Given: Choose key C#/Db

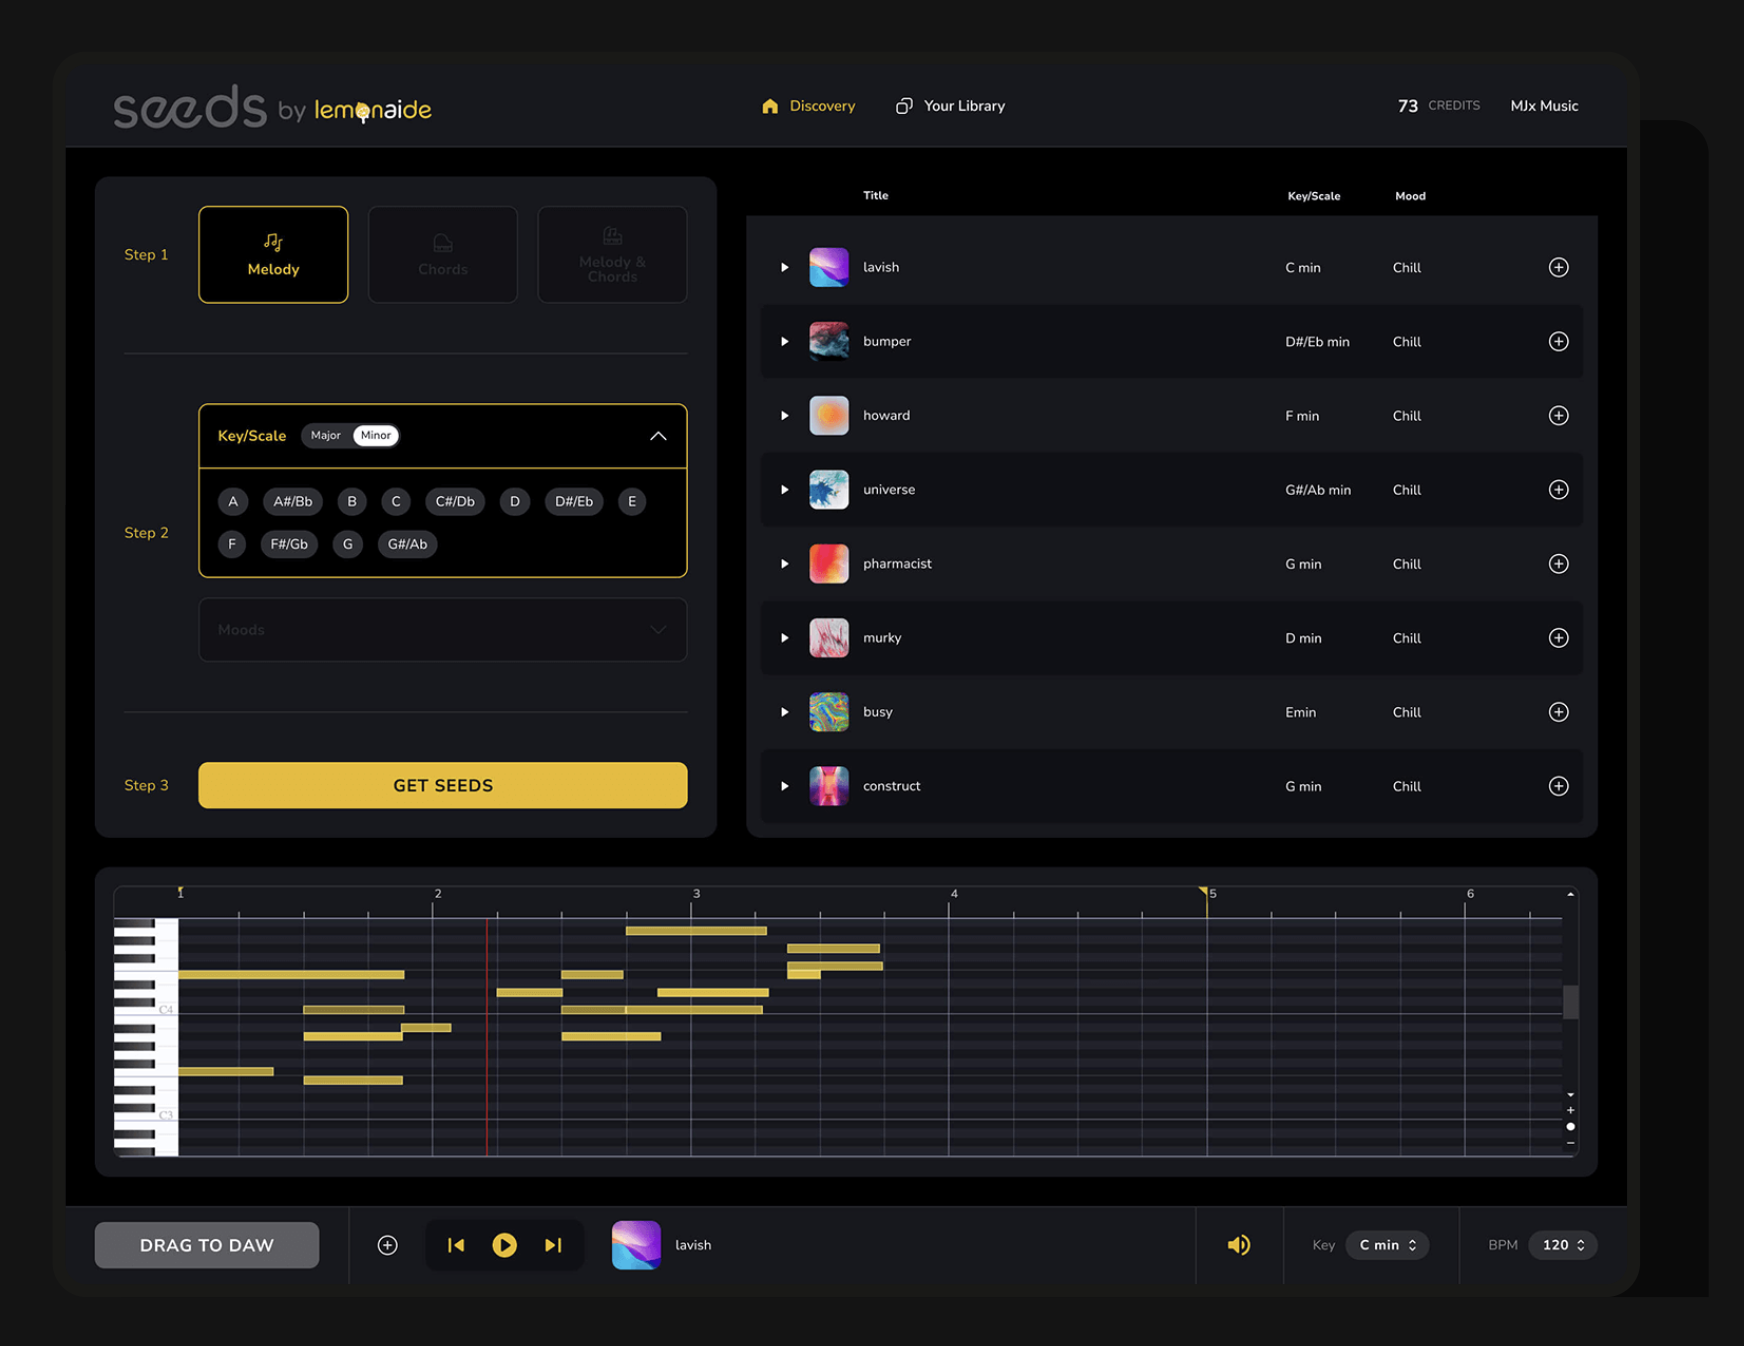Looking at the screenshot, I should (455, 501).
